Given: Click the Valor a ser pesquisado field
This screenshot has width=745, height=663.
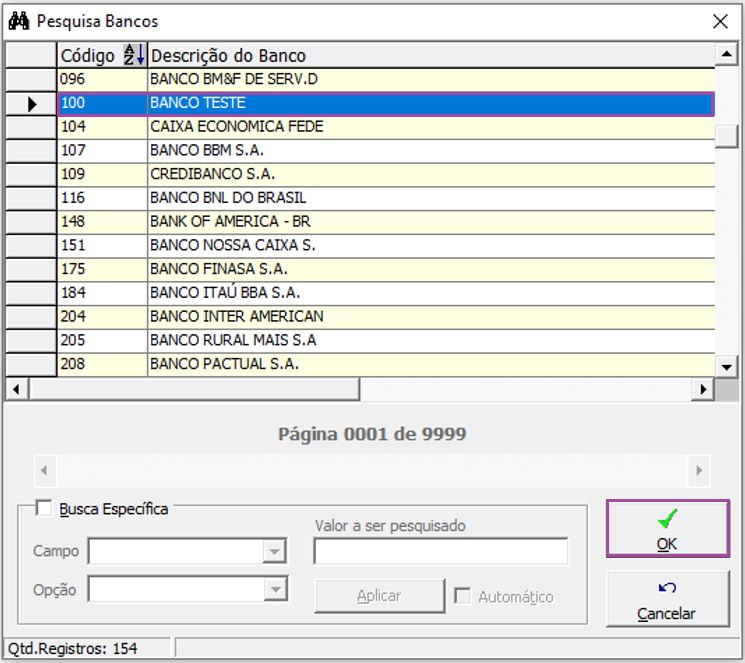Looking at the screenshot, I should tap(440, 551).
